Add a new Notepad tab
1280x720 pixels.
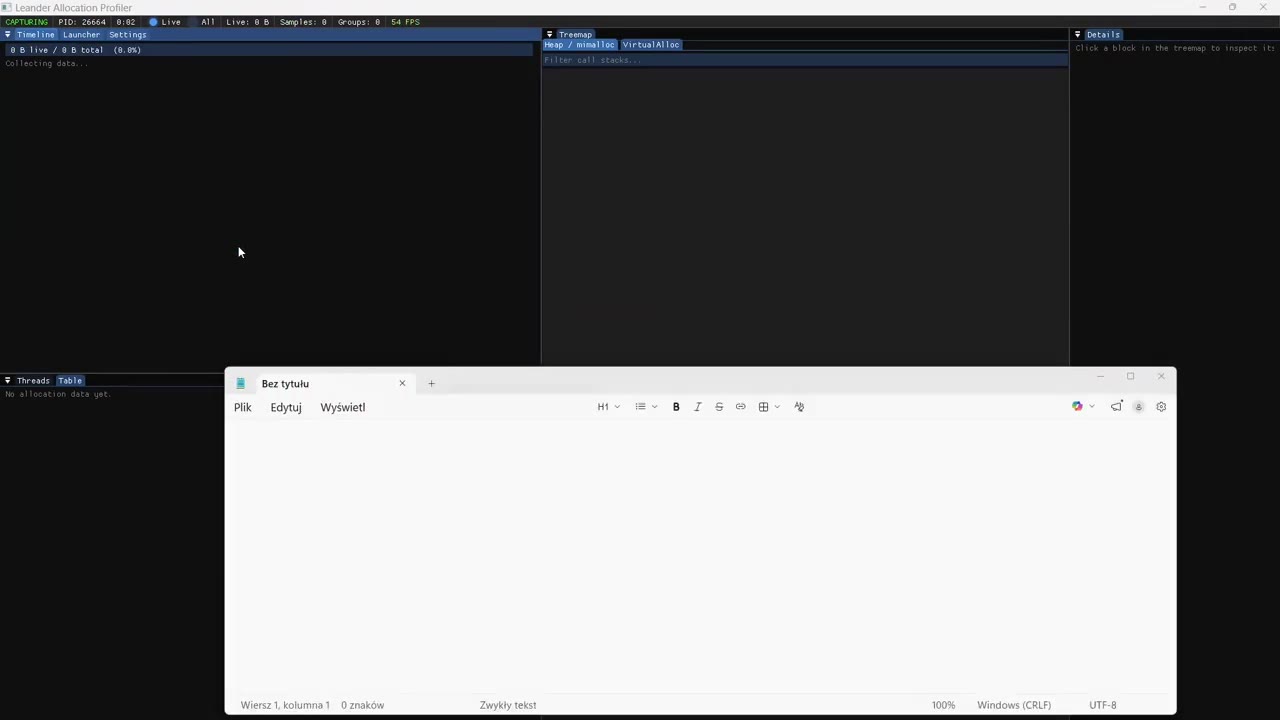(x=431, y=384)
